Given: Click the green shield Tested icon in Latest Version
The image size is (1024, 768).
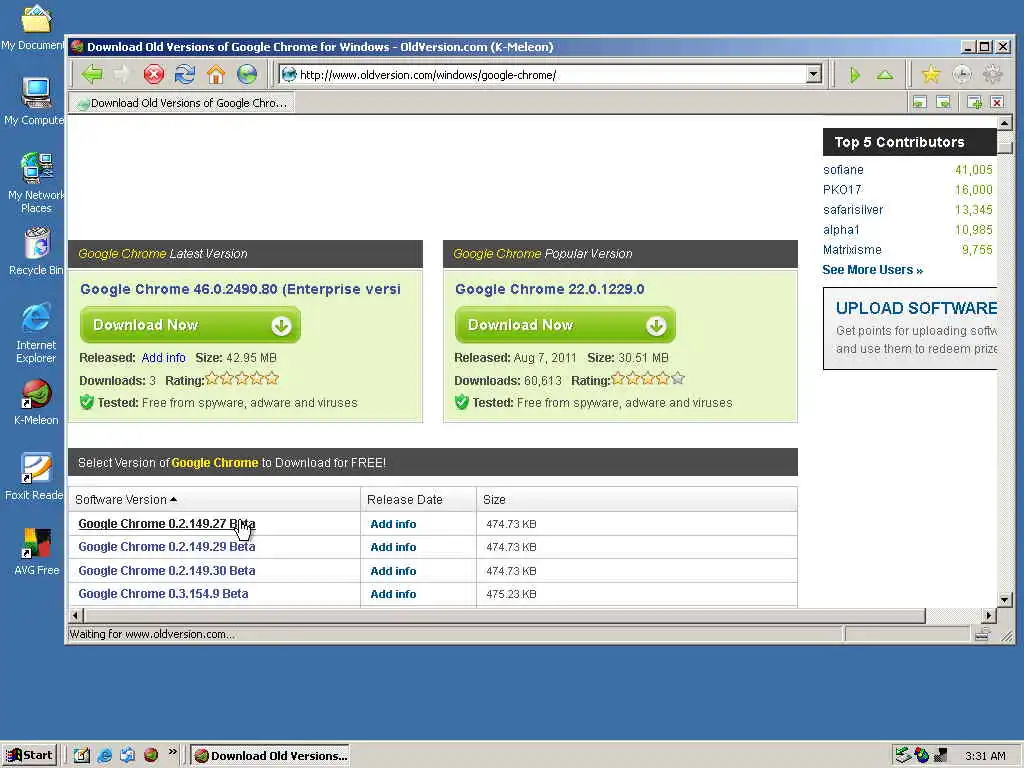Looking at the screenshot, I should click(87, 402).
